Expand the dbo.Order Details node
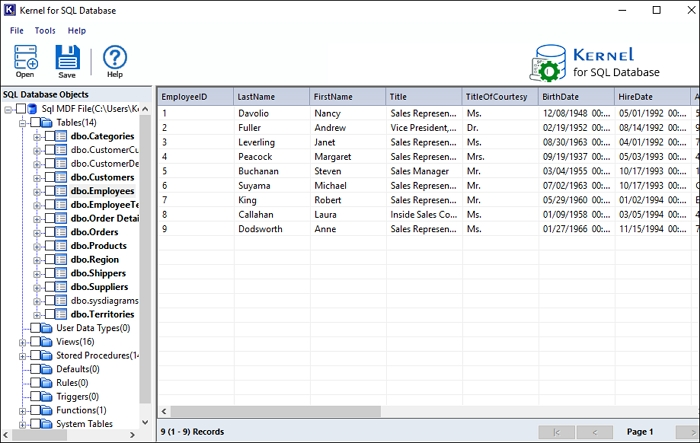Screen dimensions: 700x443 (37, 219)
